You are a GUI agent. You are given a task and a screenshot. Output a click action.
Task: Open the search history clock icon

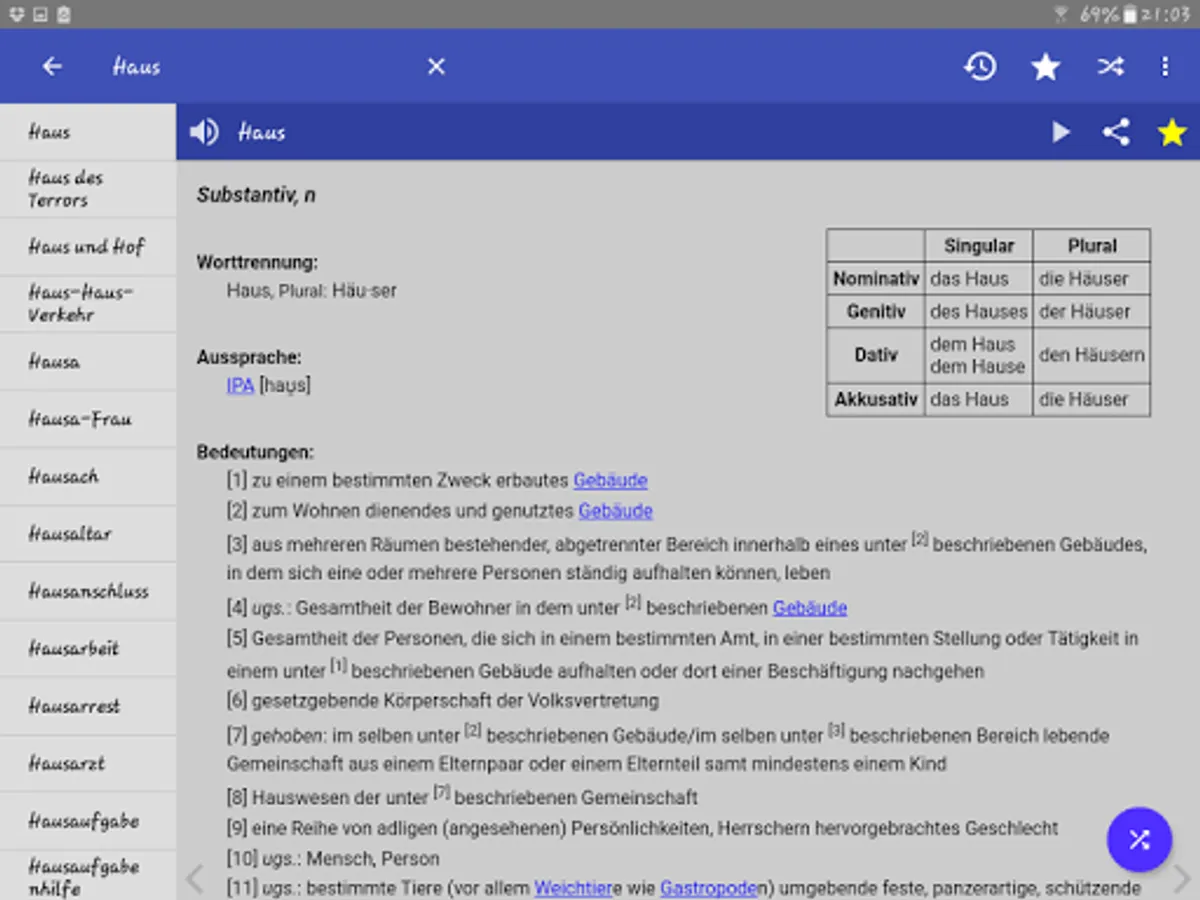(980, 66)
